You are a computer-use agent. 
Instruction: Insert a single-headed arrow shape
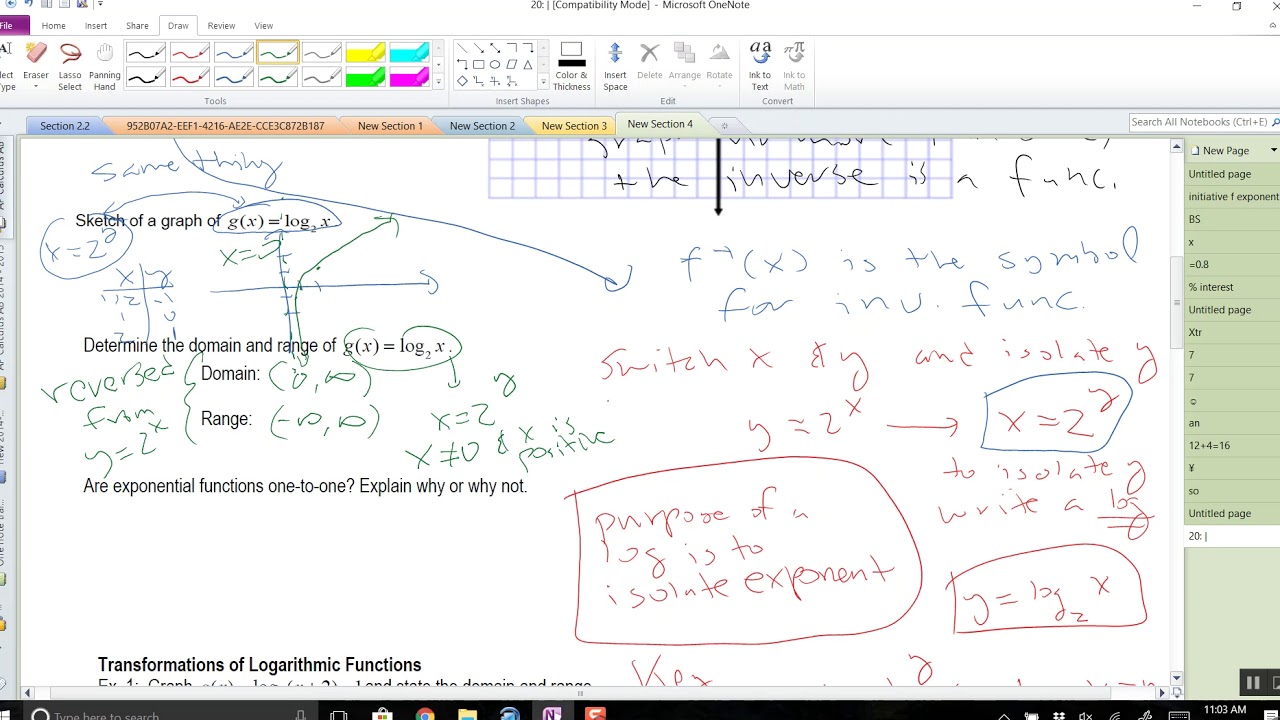(x=478, y=48)
